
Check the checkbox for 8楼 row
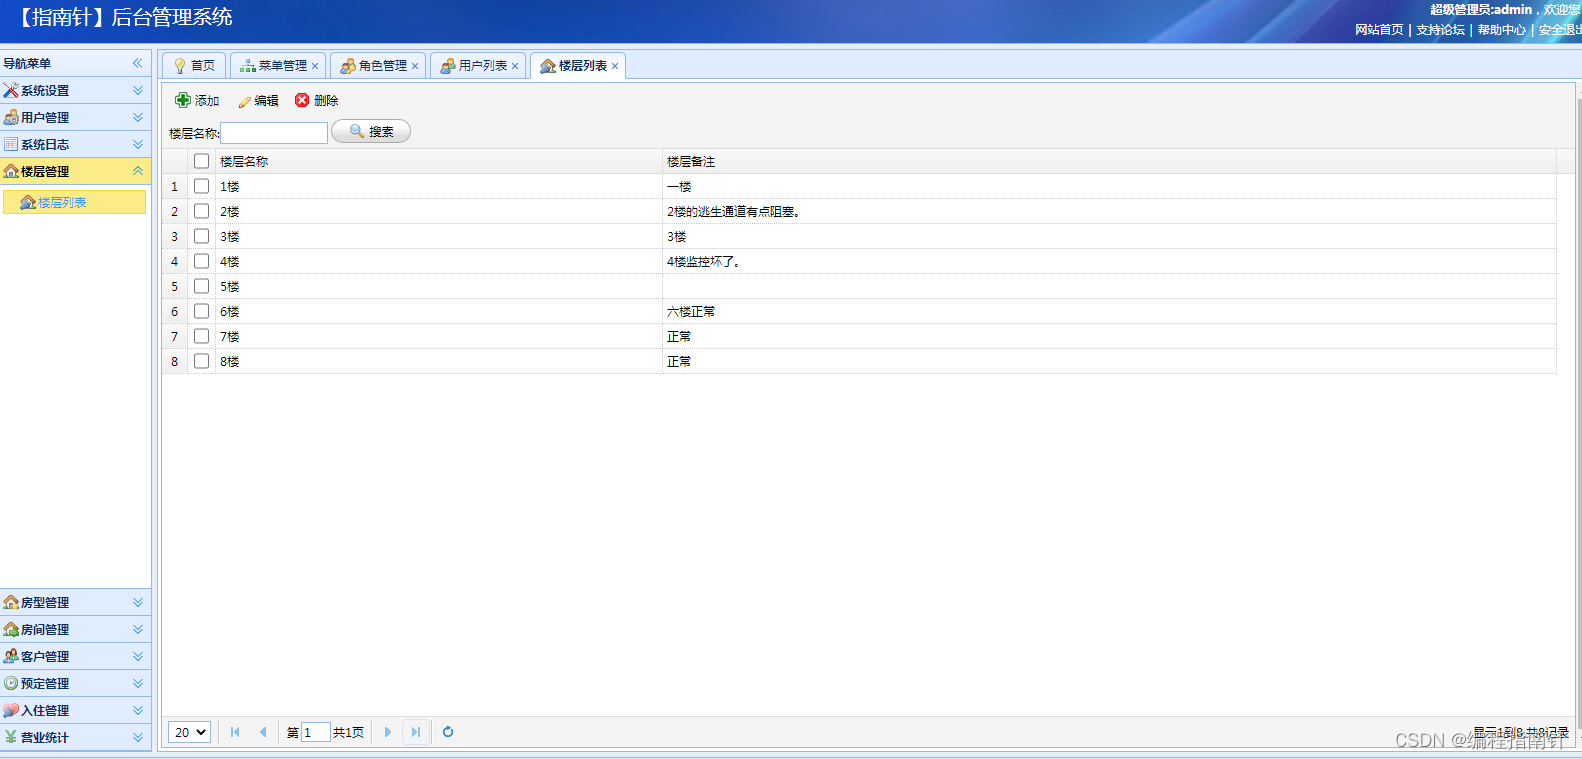201,361
